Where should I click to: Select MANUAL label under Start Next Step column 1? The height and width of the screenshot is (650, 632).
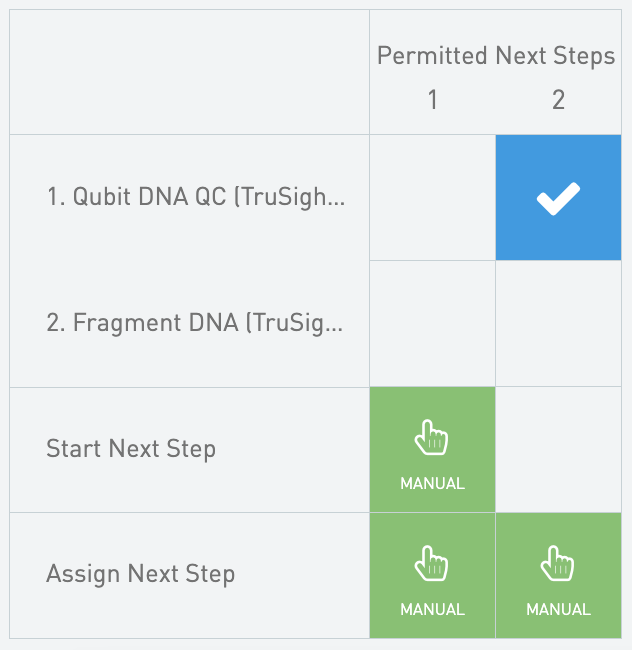432,483
